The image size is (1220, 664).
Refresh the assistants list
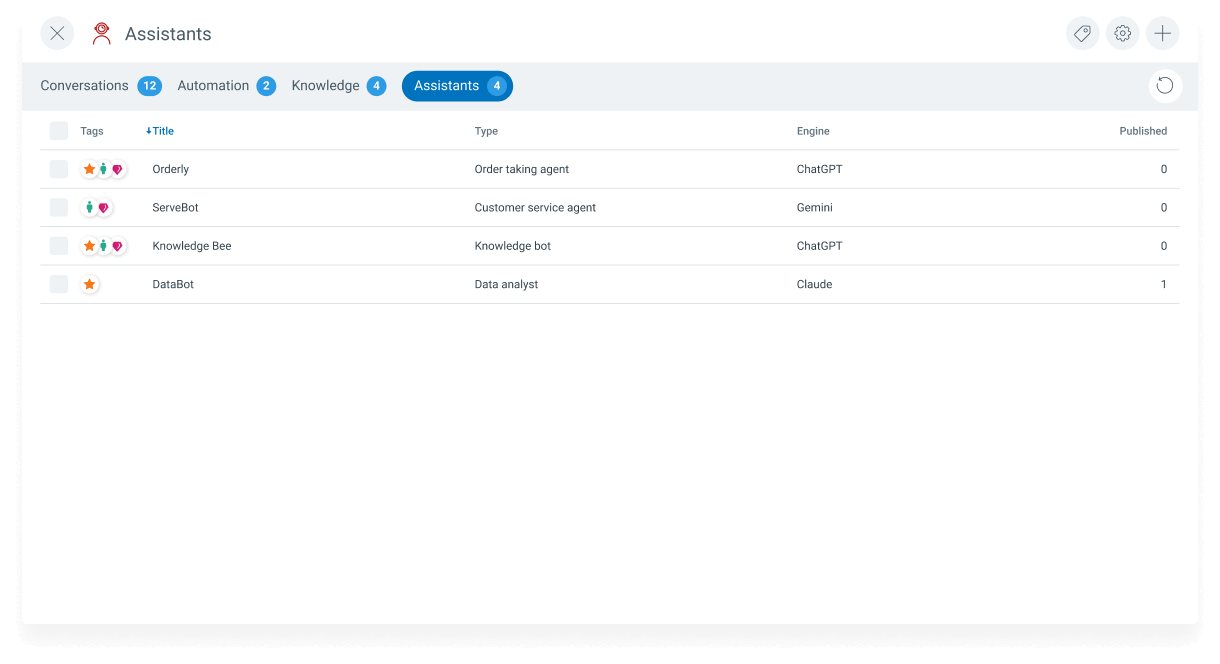(1165, 86)
